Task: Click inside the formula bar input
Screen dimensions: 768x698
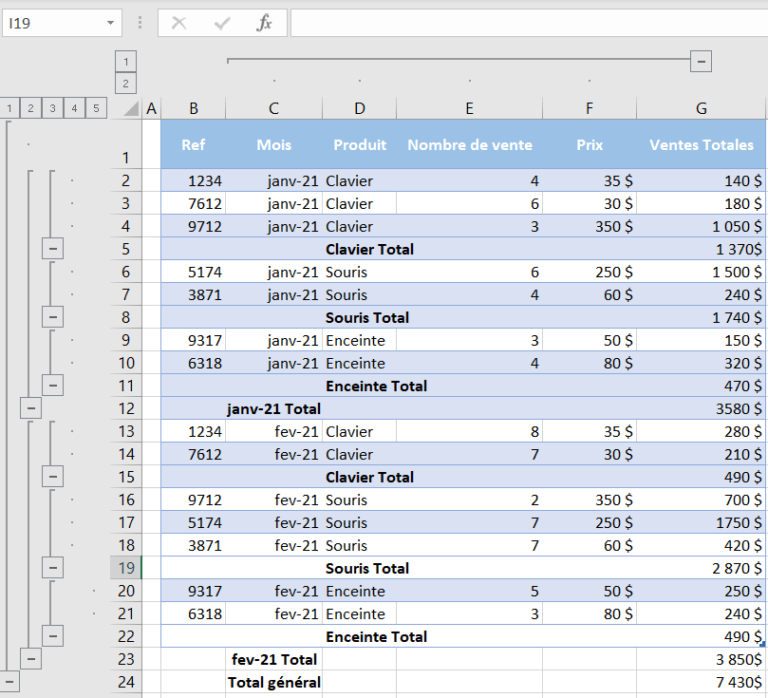Action: [529, 23]
